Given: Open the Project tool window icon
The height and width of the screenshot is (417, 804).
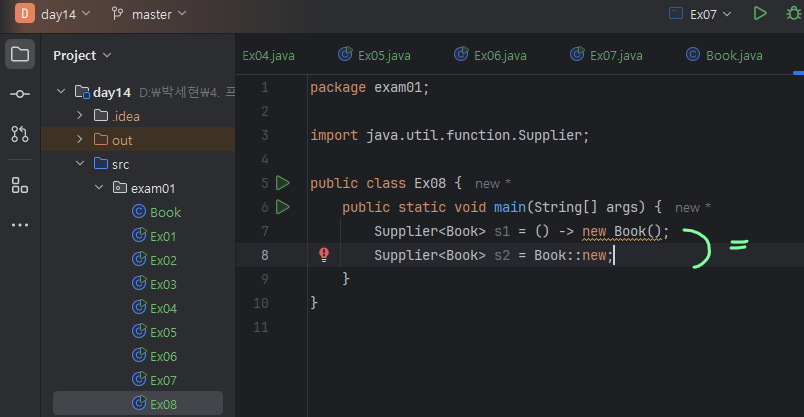Looking at the screenshot, I should (x=20, y=54).
